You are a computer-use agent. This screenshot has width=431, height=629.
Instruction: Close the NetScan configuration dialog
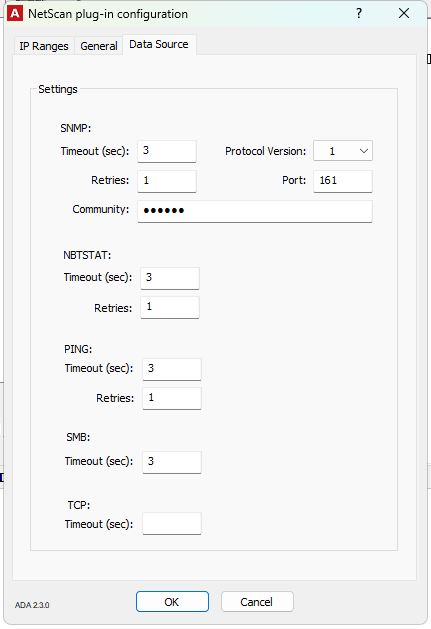point(404,13)
